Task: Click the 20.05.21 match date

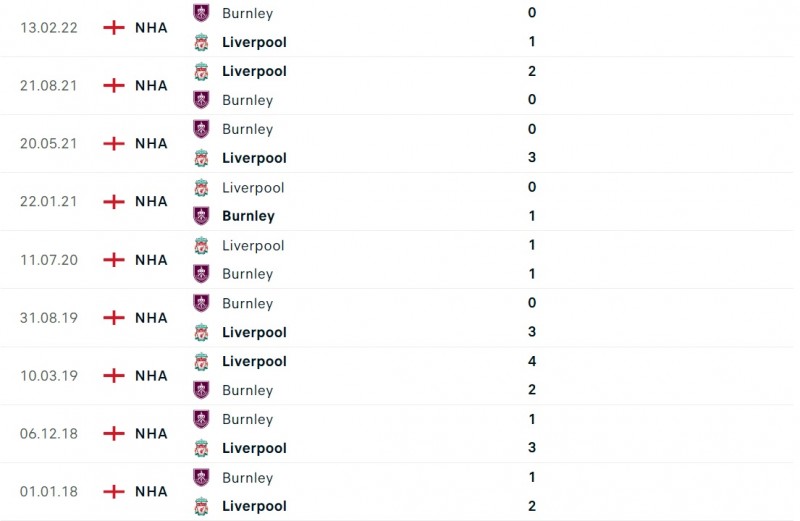Action: [48, 143]
